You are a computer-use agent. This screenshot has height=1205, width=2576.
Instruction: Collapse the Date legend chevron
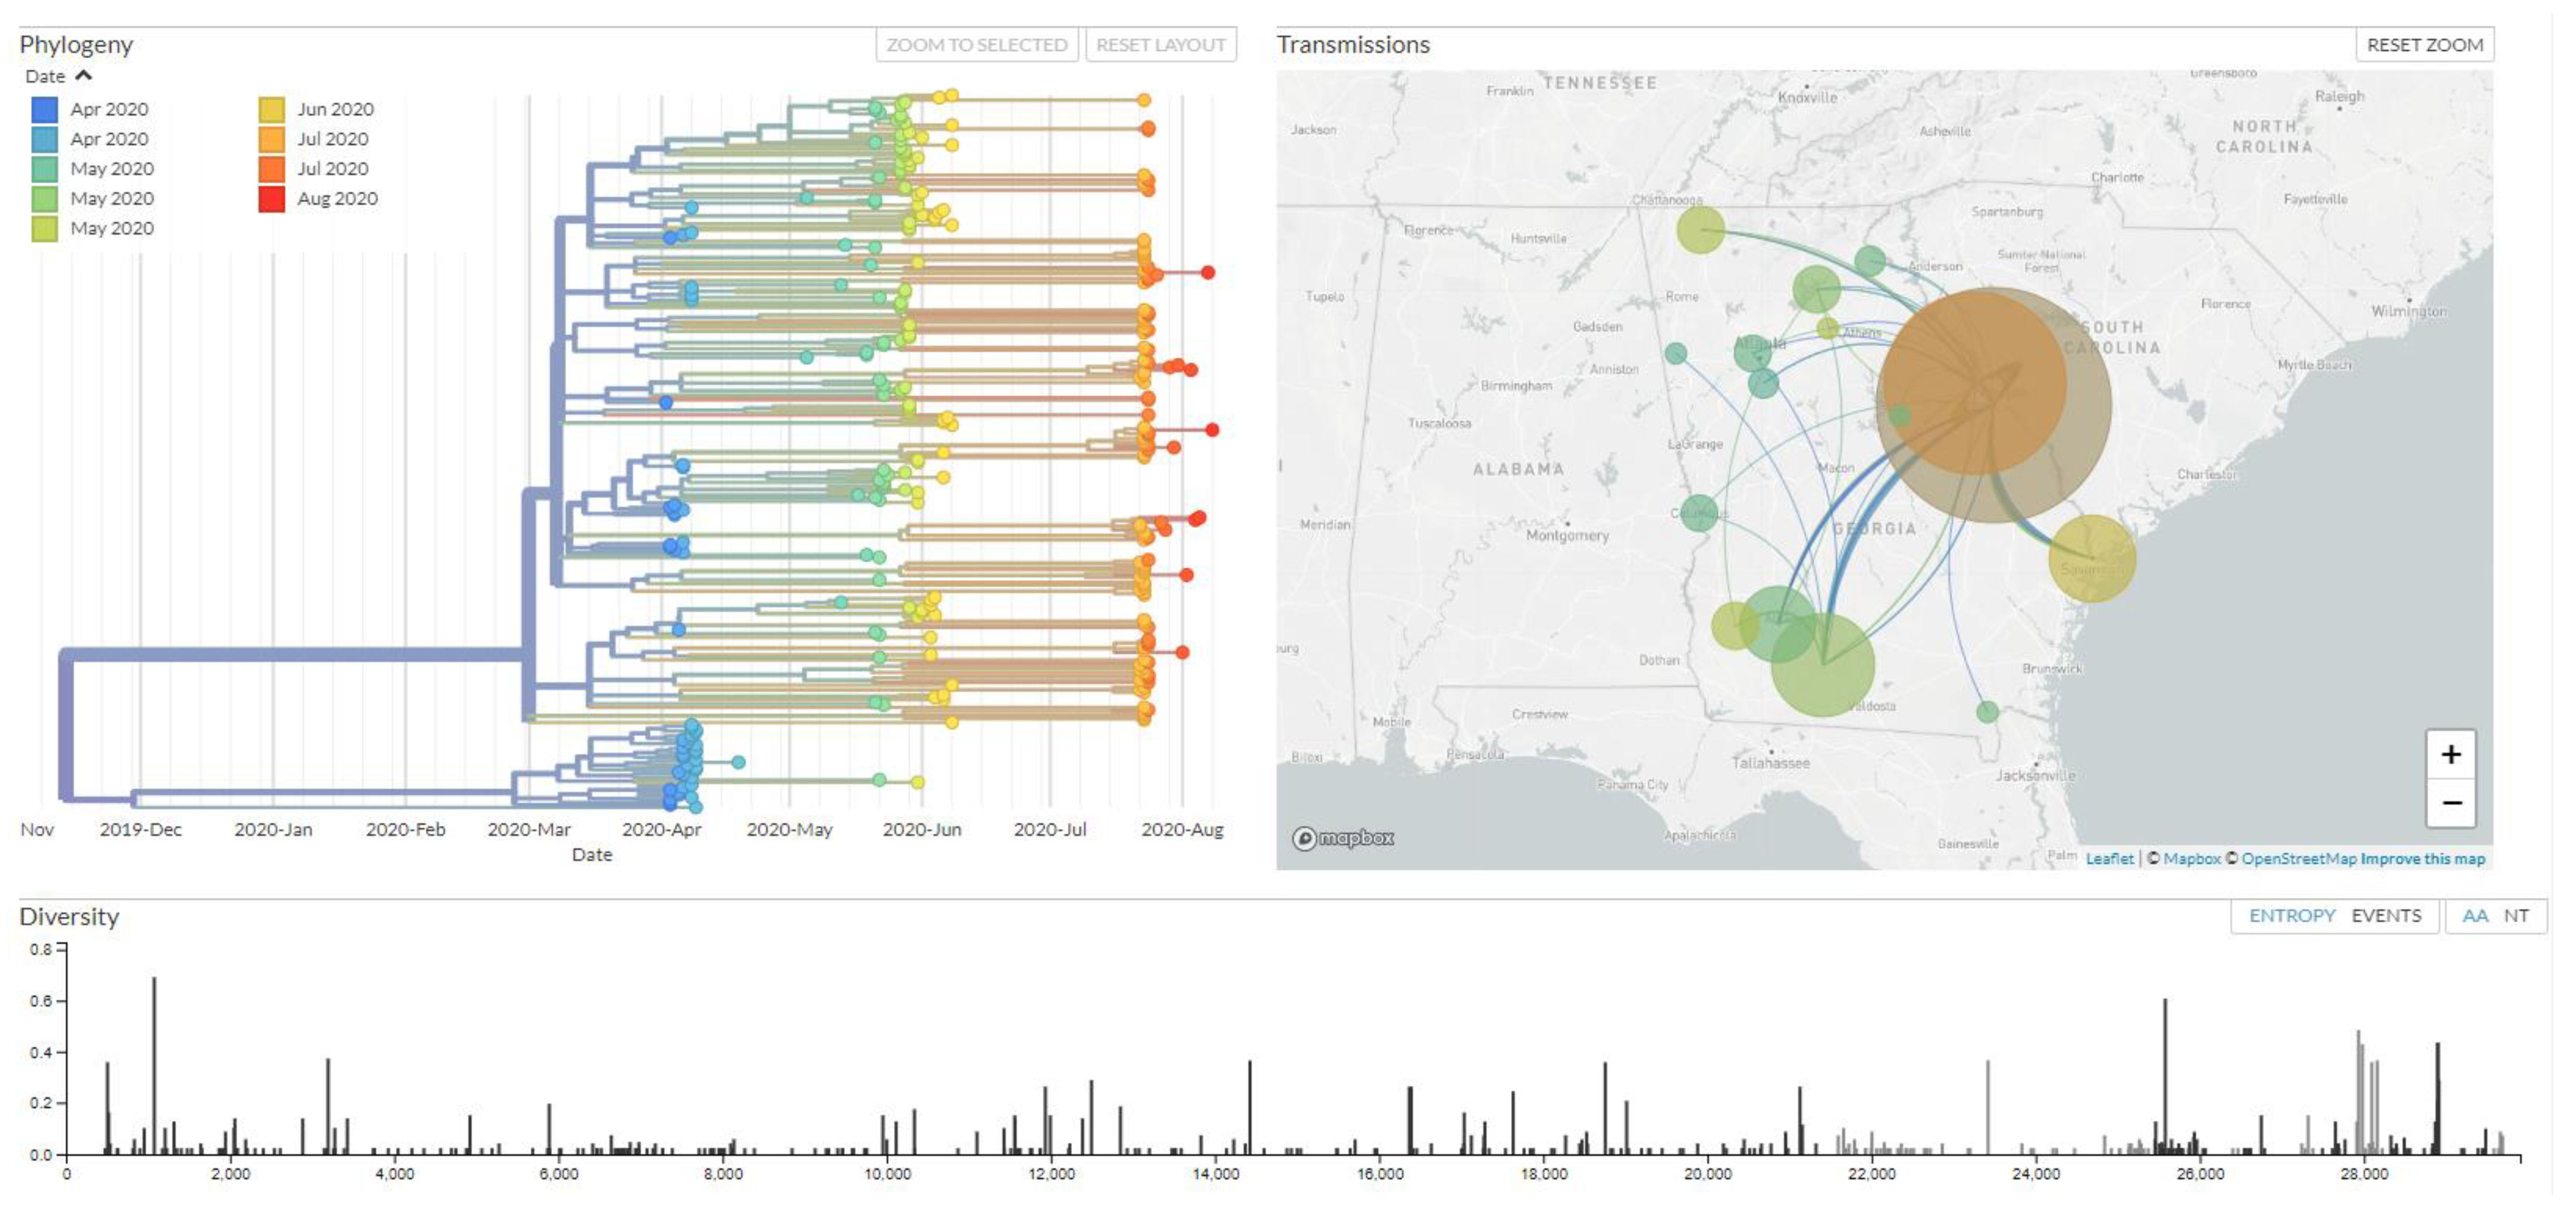[84, 75]
